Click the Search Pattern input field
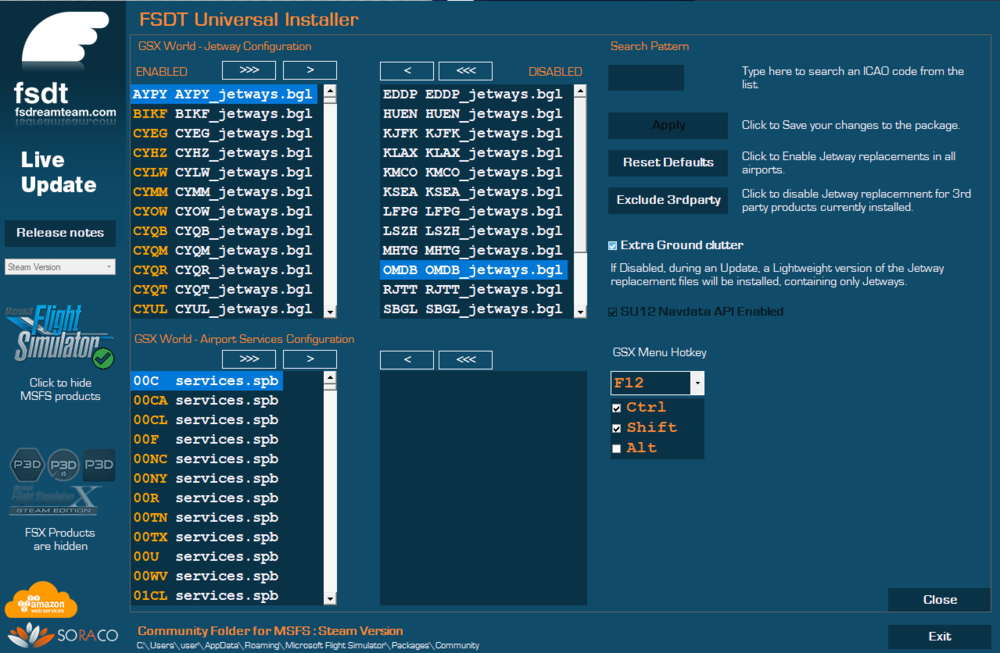This screenshot has height=653, width=1000. coord(645,76)
